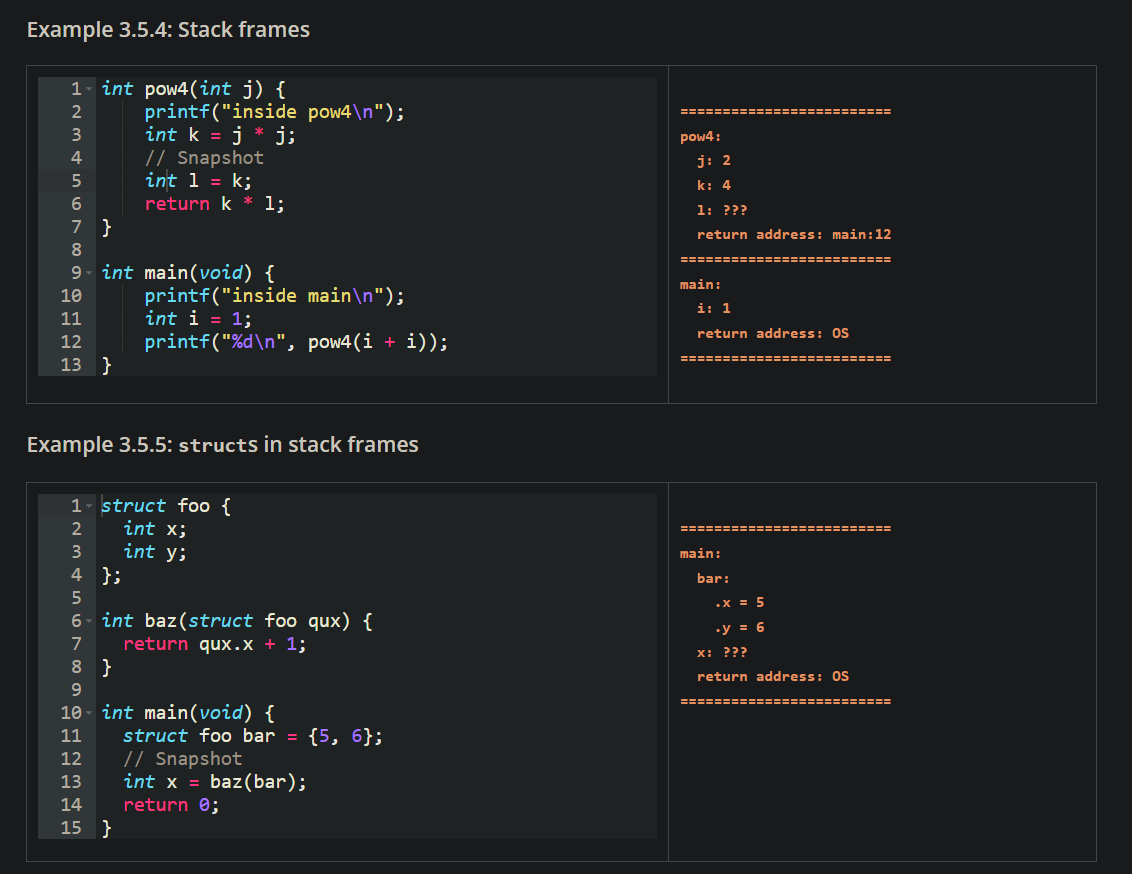Viewport: 1132px width, 874px height.
Task: Click 'x: ???' in the main frame output
Action: pyautogui.click(x=721, y=652)
